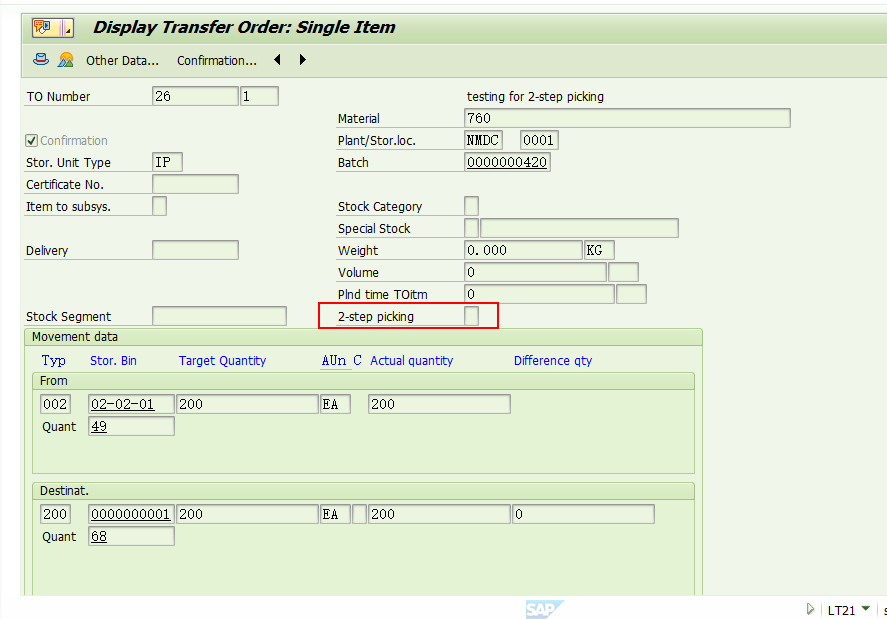The height and width of the screenshot is (619, 887).
Task: Navigate to next item using right arrow icon
Action: coord(301,60)
